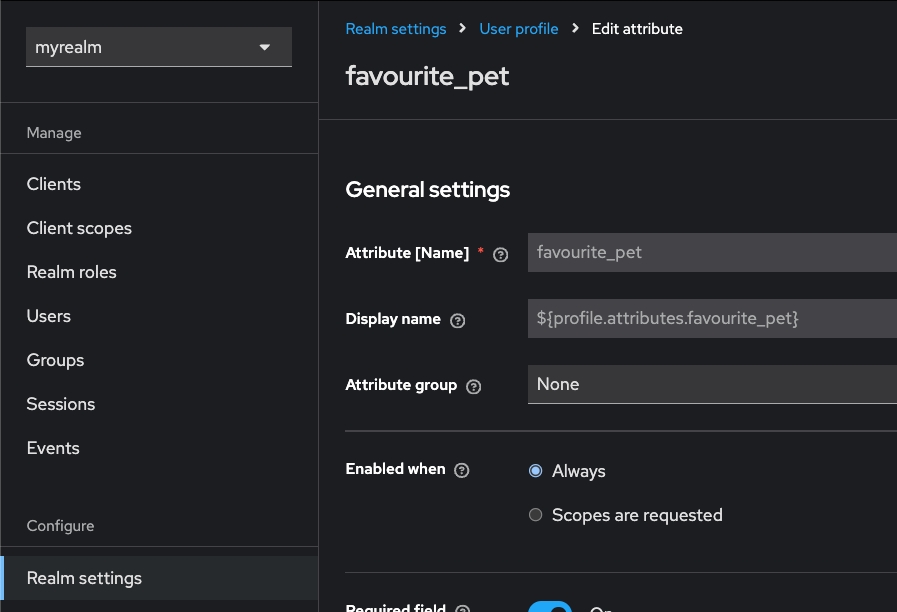
Task: Click User profile breadcrumb link
Action: coord(518,29)
